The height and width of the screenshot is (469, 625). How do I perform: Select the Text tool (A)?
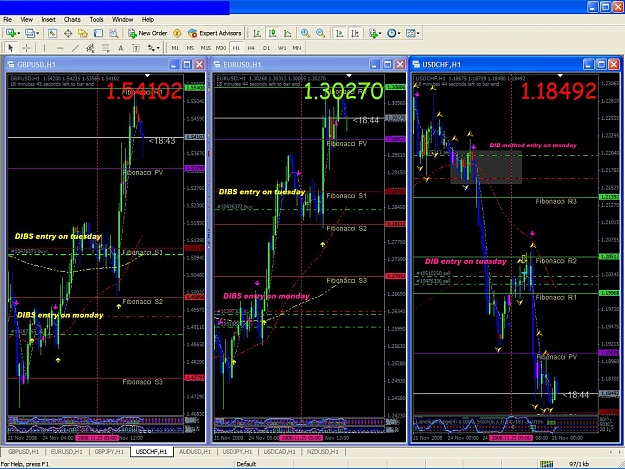[120, 48]
